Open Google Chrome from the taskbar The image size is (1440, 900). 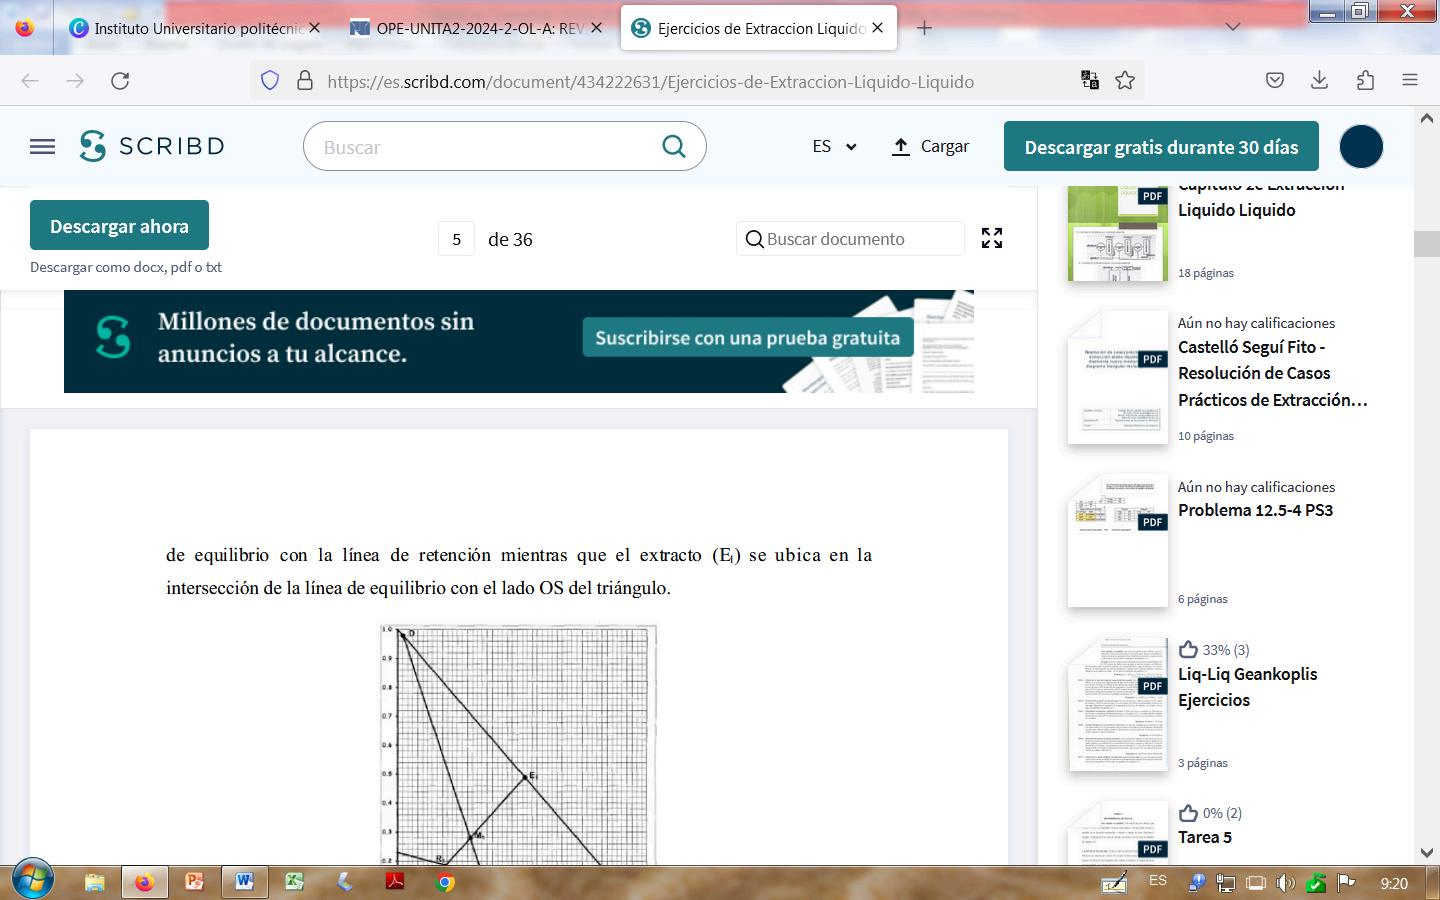(445, 882)
